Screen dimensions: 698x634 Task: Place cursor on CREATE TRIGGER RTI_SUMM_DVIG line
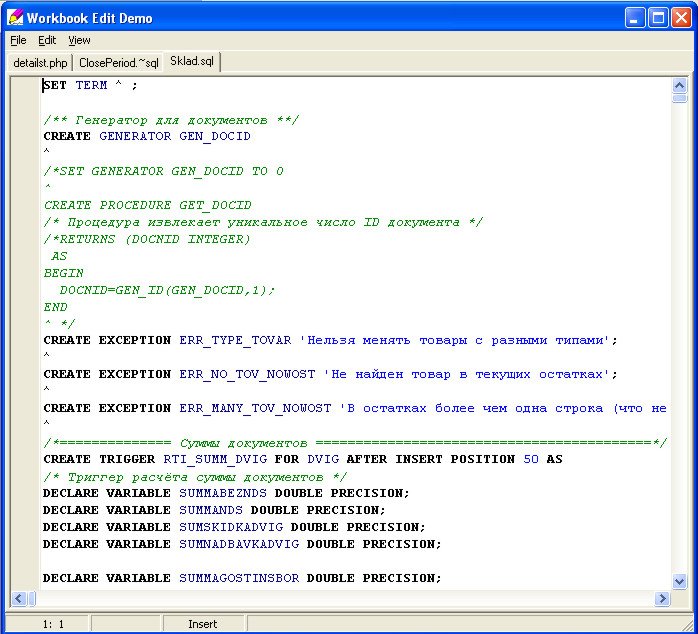(302, 459)
